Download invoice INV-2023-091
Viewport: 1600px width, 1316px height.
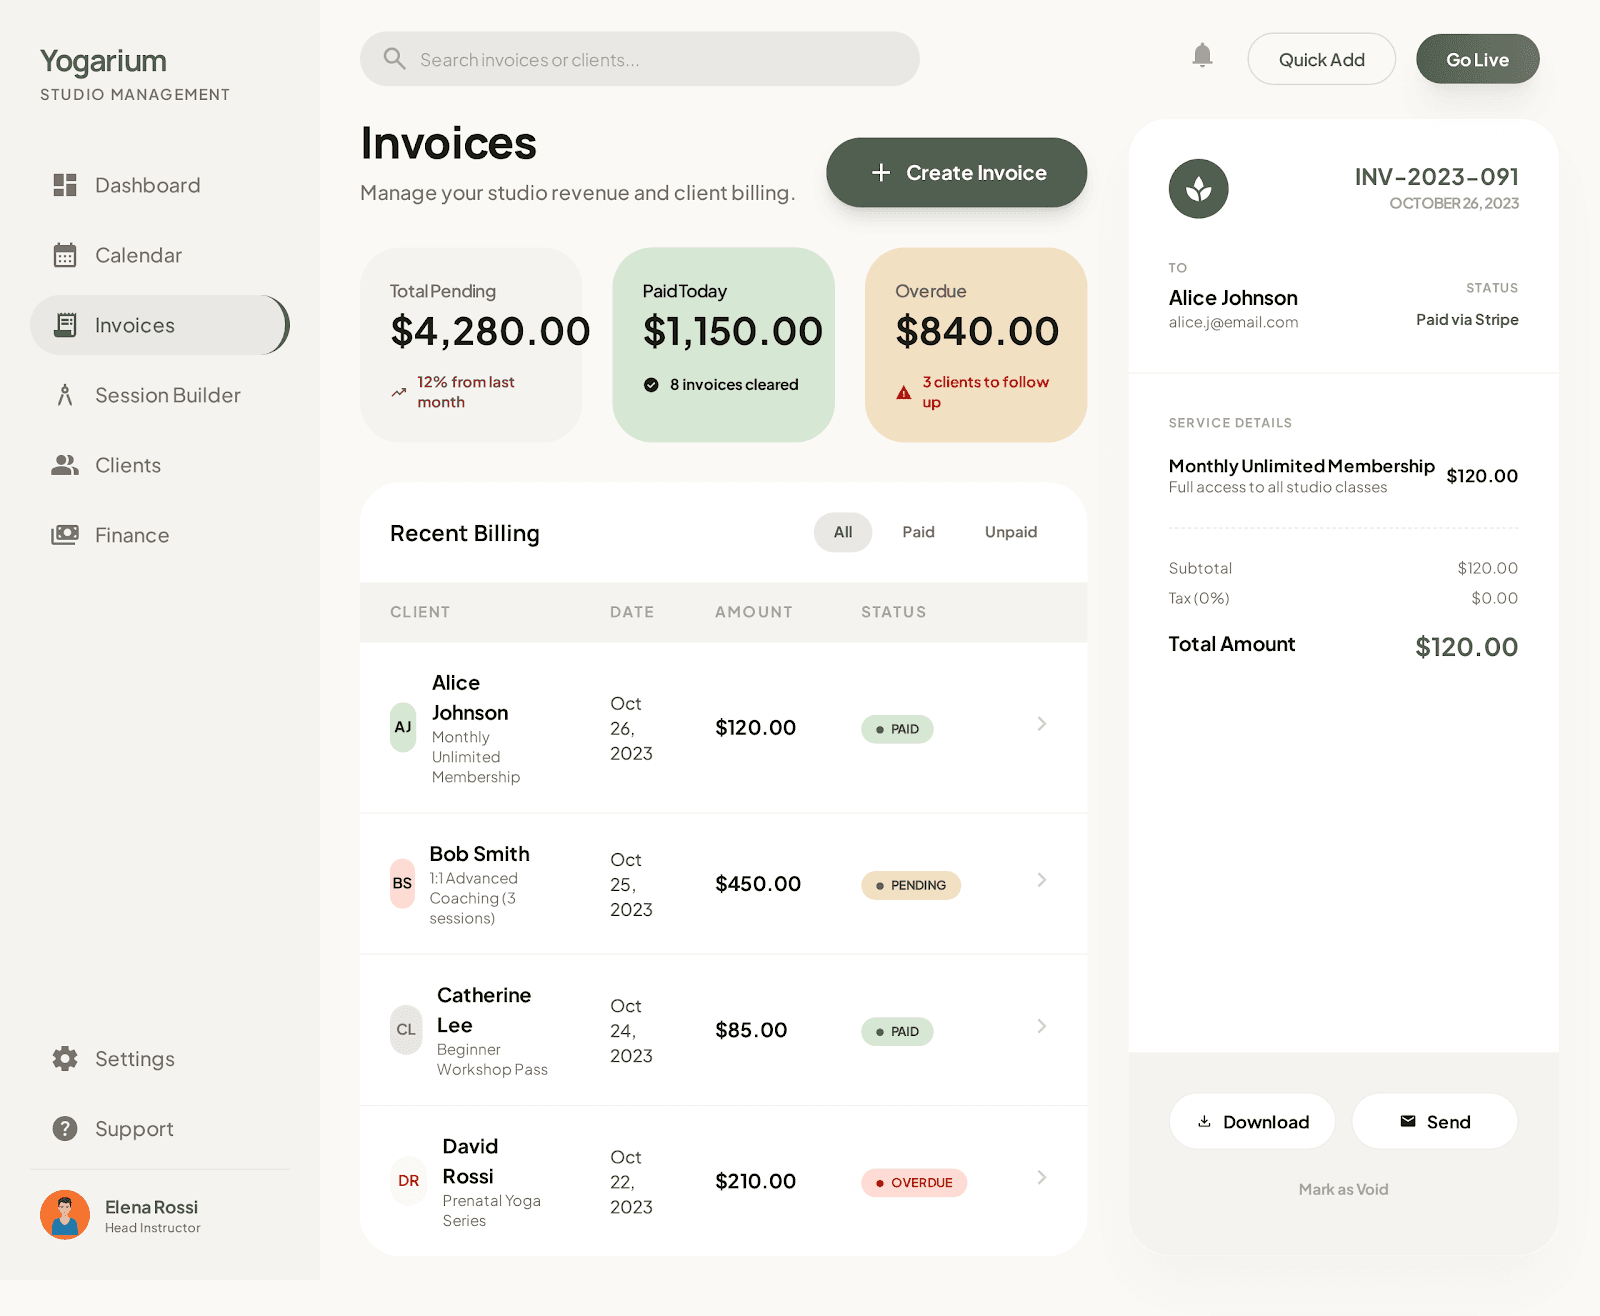(1251, 1121)
